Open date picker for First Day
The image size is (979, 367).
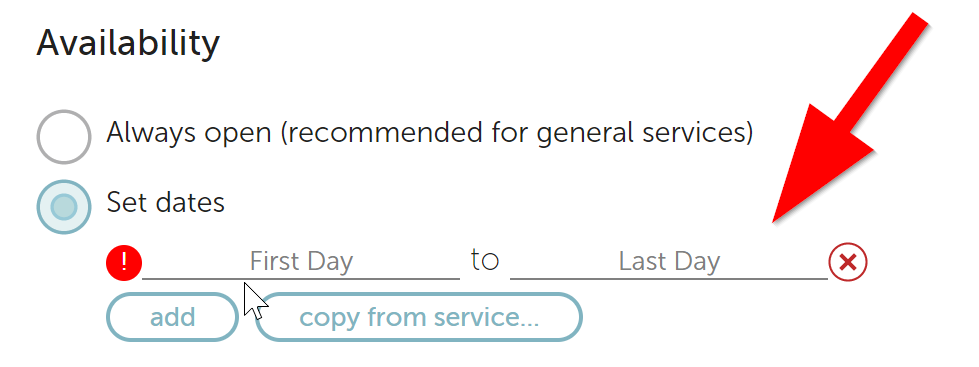pyautogui.click(x=301, y=262)
